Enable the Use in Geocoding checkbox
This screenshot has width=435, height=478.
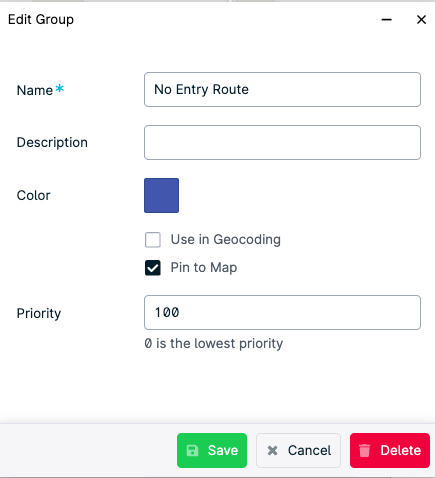[153, 240]
